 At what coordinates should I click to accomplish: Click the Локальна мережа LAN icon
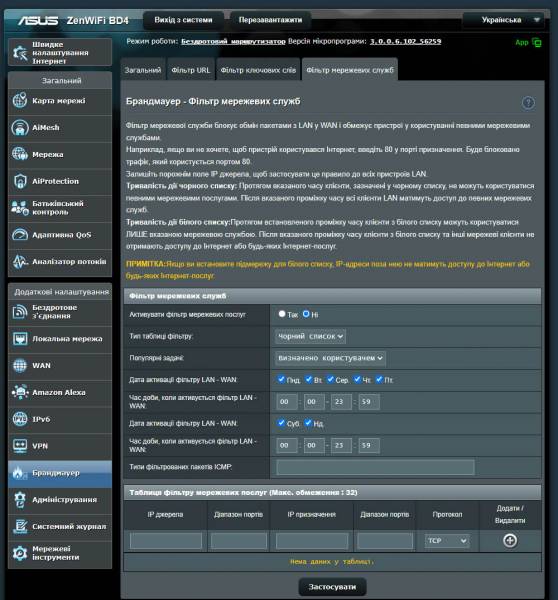20,339
